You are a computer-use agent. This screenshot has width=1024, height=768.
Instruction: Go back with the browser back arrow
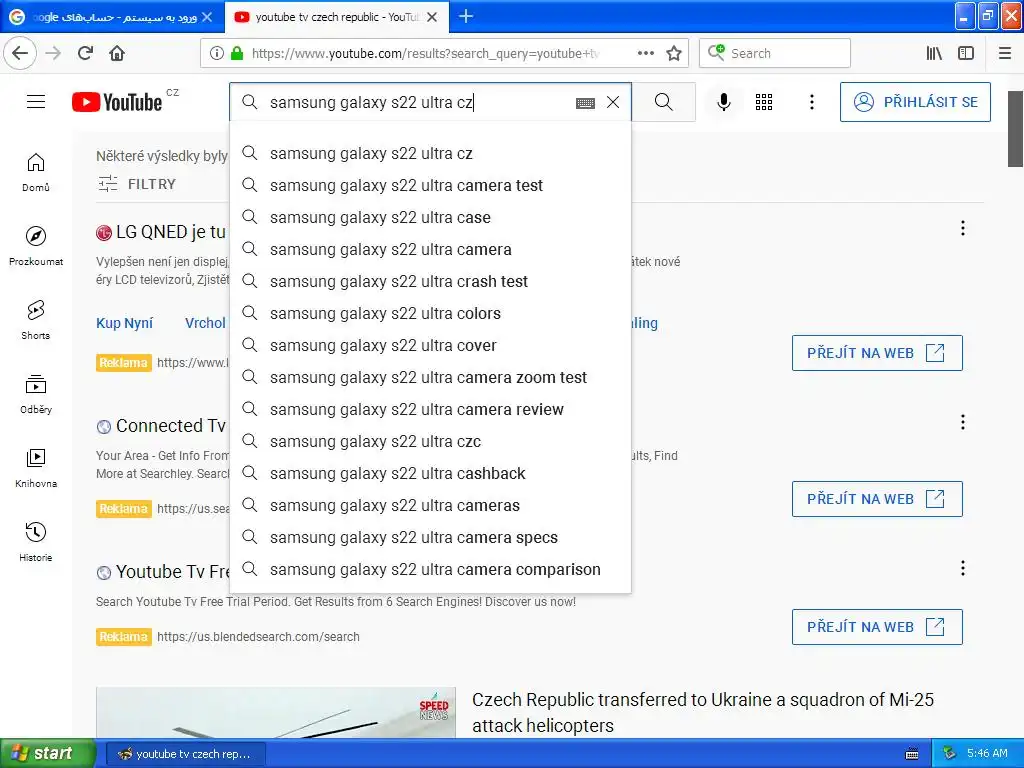(20, 53)
